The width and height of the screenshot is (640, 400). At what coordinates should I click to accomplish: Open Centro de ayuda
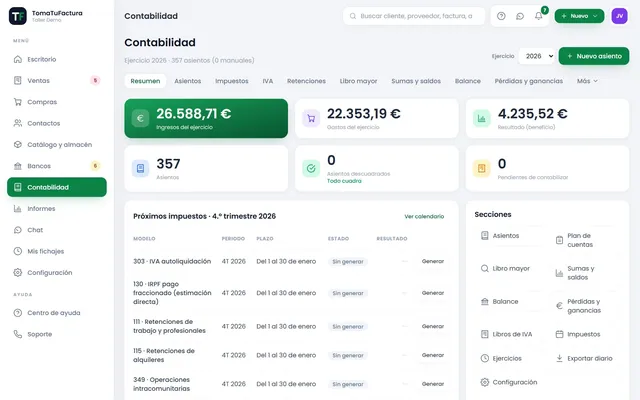click(x=57, y=313)
